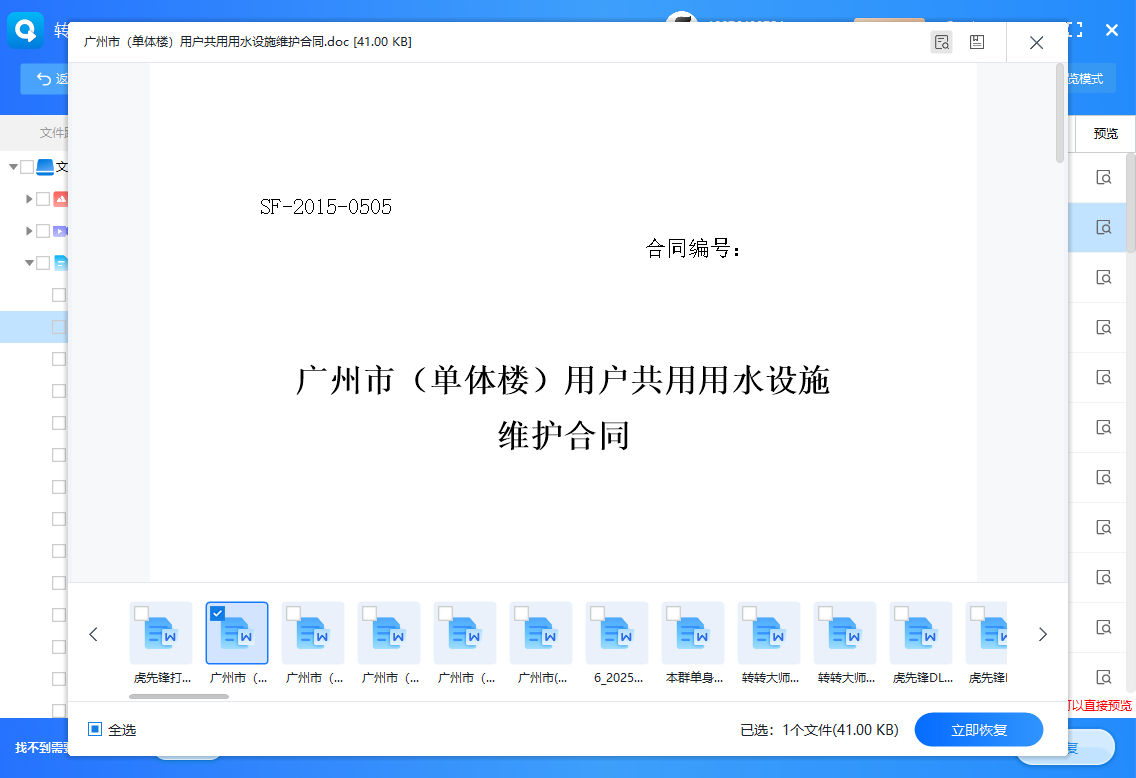Collapse the top-level tree root node
1136x778 pixels.
point(13,167)
